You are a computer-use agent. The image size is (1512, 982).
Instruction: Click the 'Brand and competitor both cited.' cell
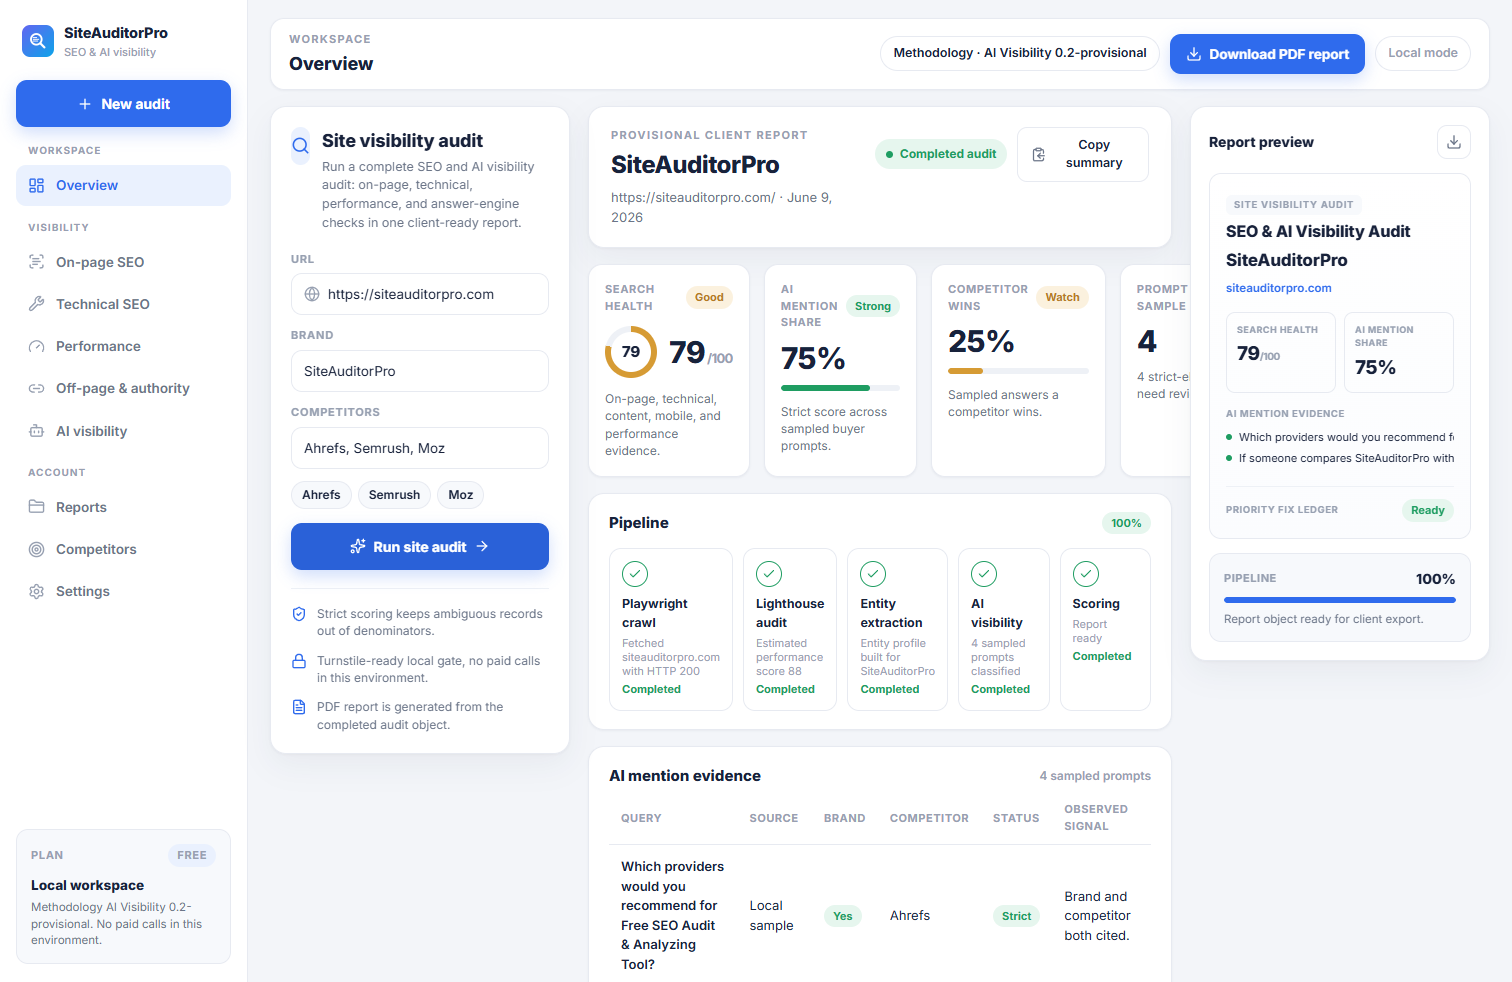pyautogui.click(x=1098, y=916)
